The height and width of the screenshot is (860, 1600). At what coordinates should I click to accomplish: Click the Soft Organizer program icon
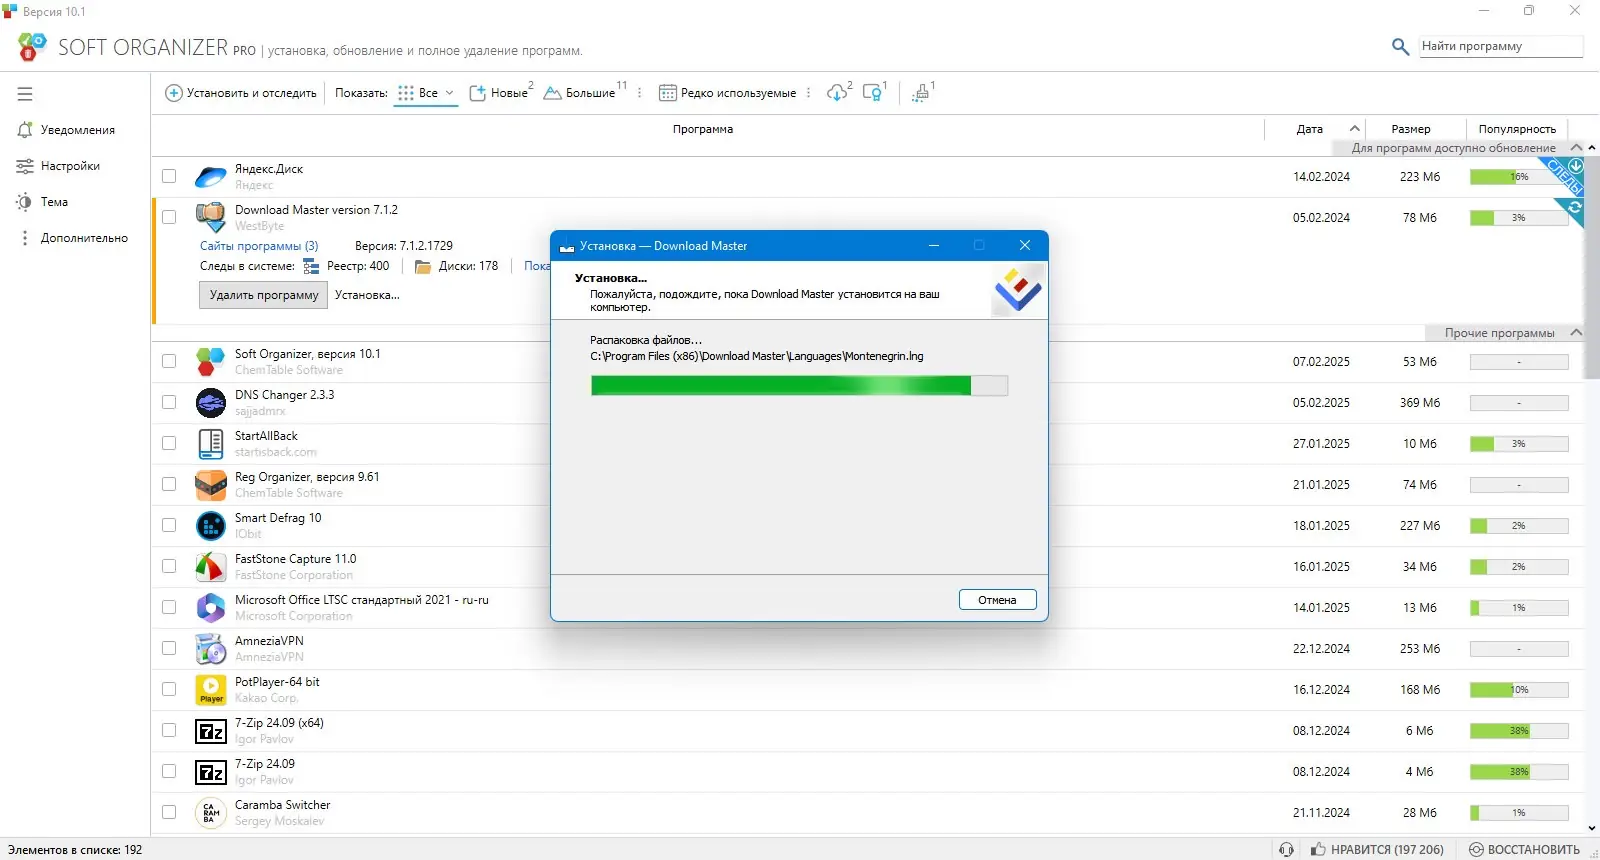[210, 361]
